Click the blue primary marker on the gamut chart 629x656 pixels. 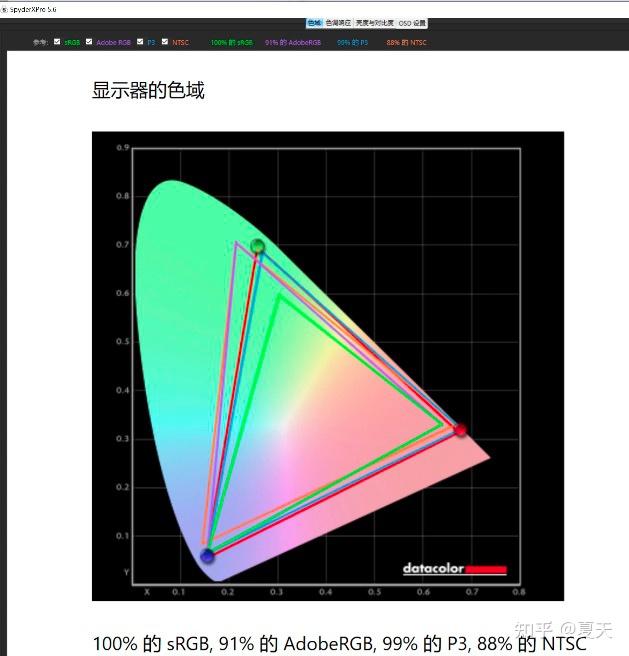(207, 556)
